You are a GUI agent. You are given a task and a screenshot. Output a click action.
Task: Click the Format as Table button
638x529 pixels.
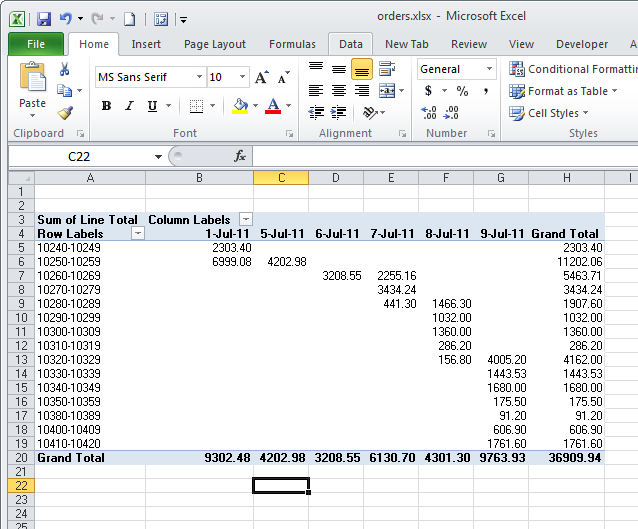566,91
